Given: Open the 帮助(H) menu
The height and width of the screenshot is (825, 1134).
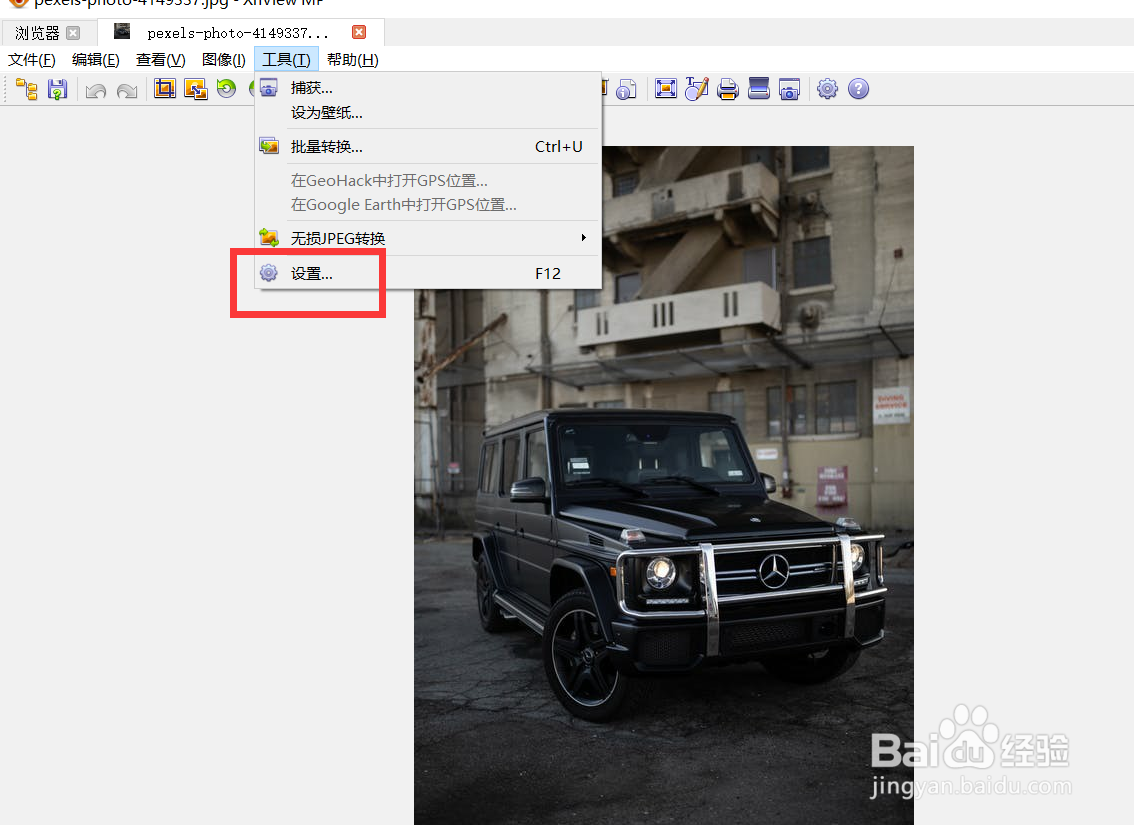Looking at the screenshot, I should 353,60.
